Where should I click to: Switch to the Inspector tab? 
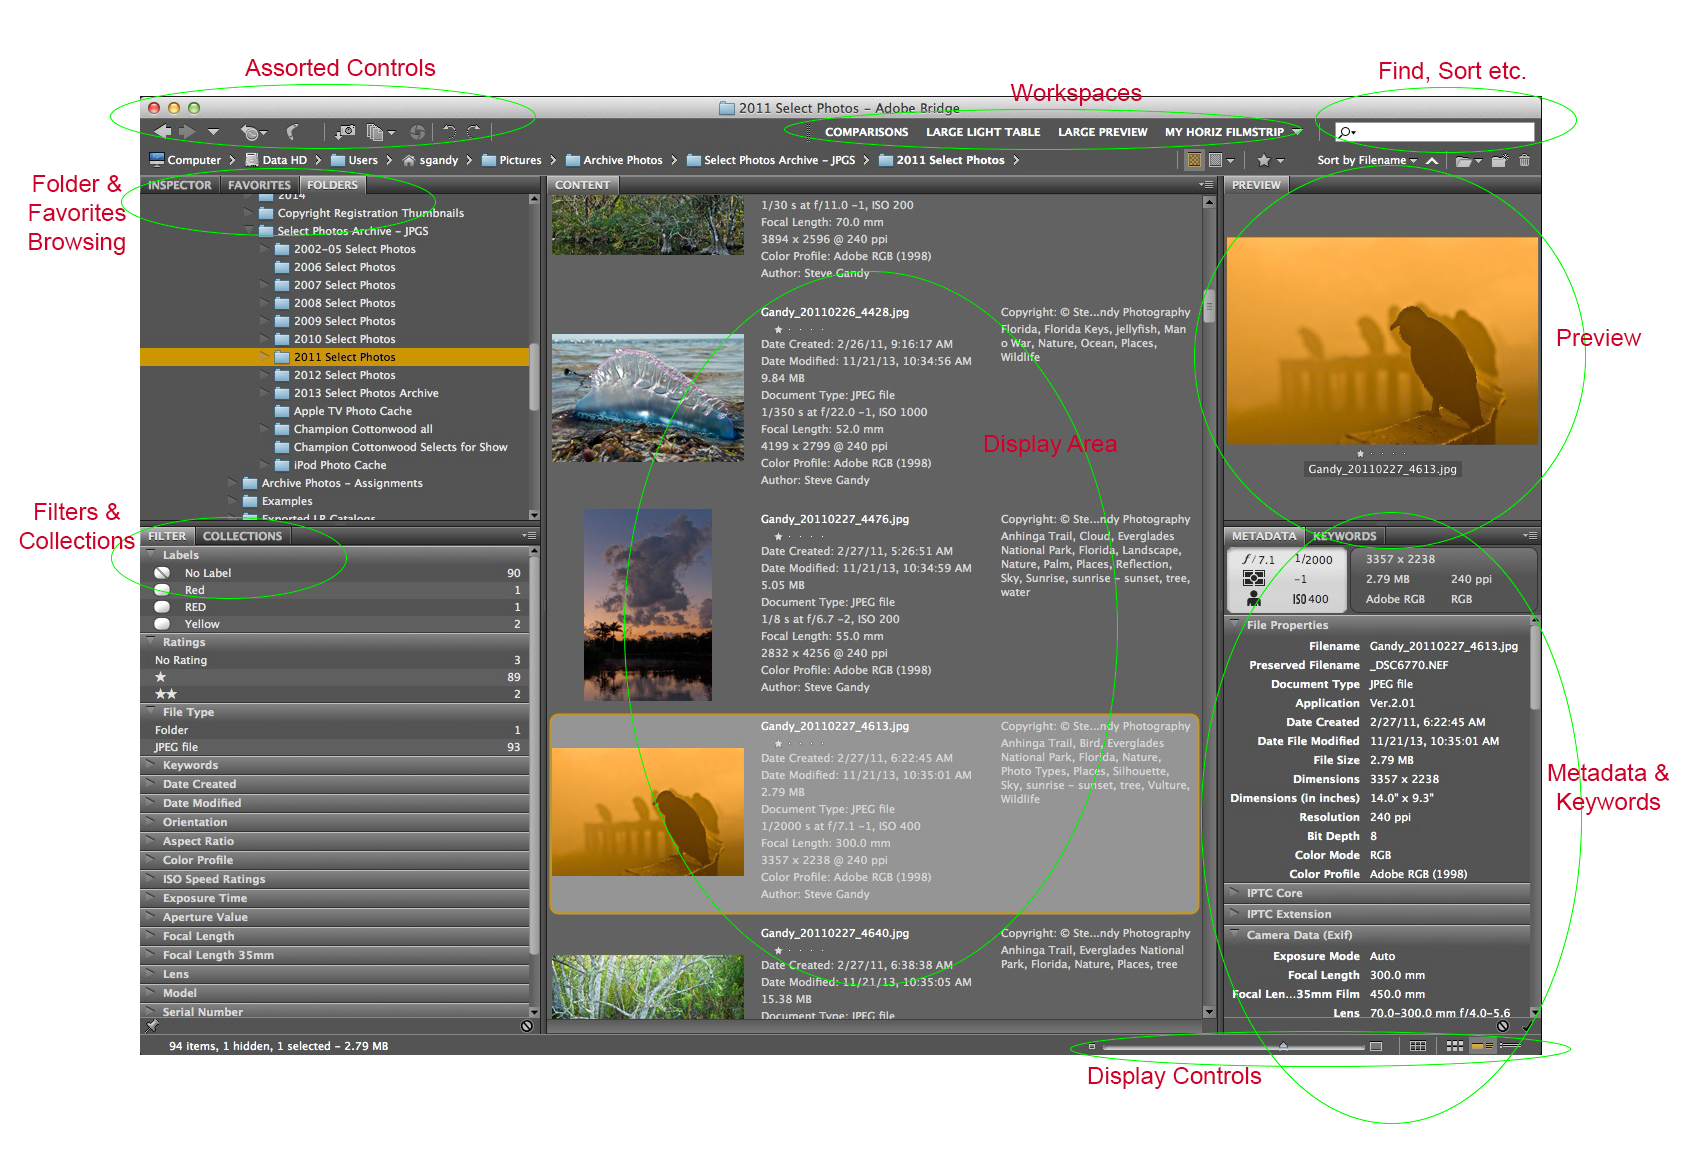(x=180, y=185)
